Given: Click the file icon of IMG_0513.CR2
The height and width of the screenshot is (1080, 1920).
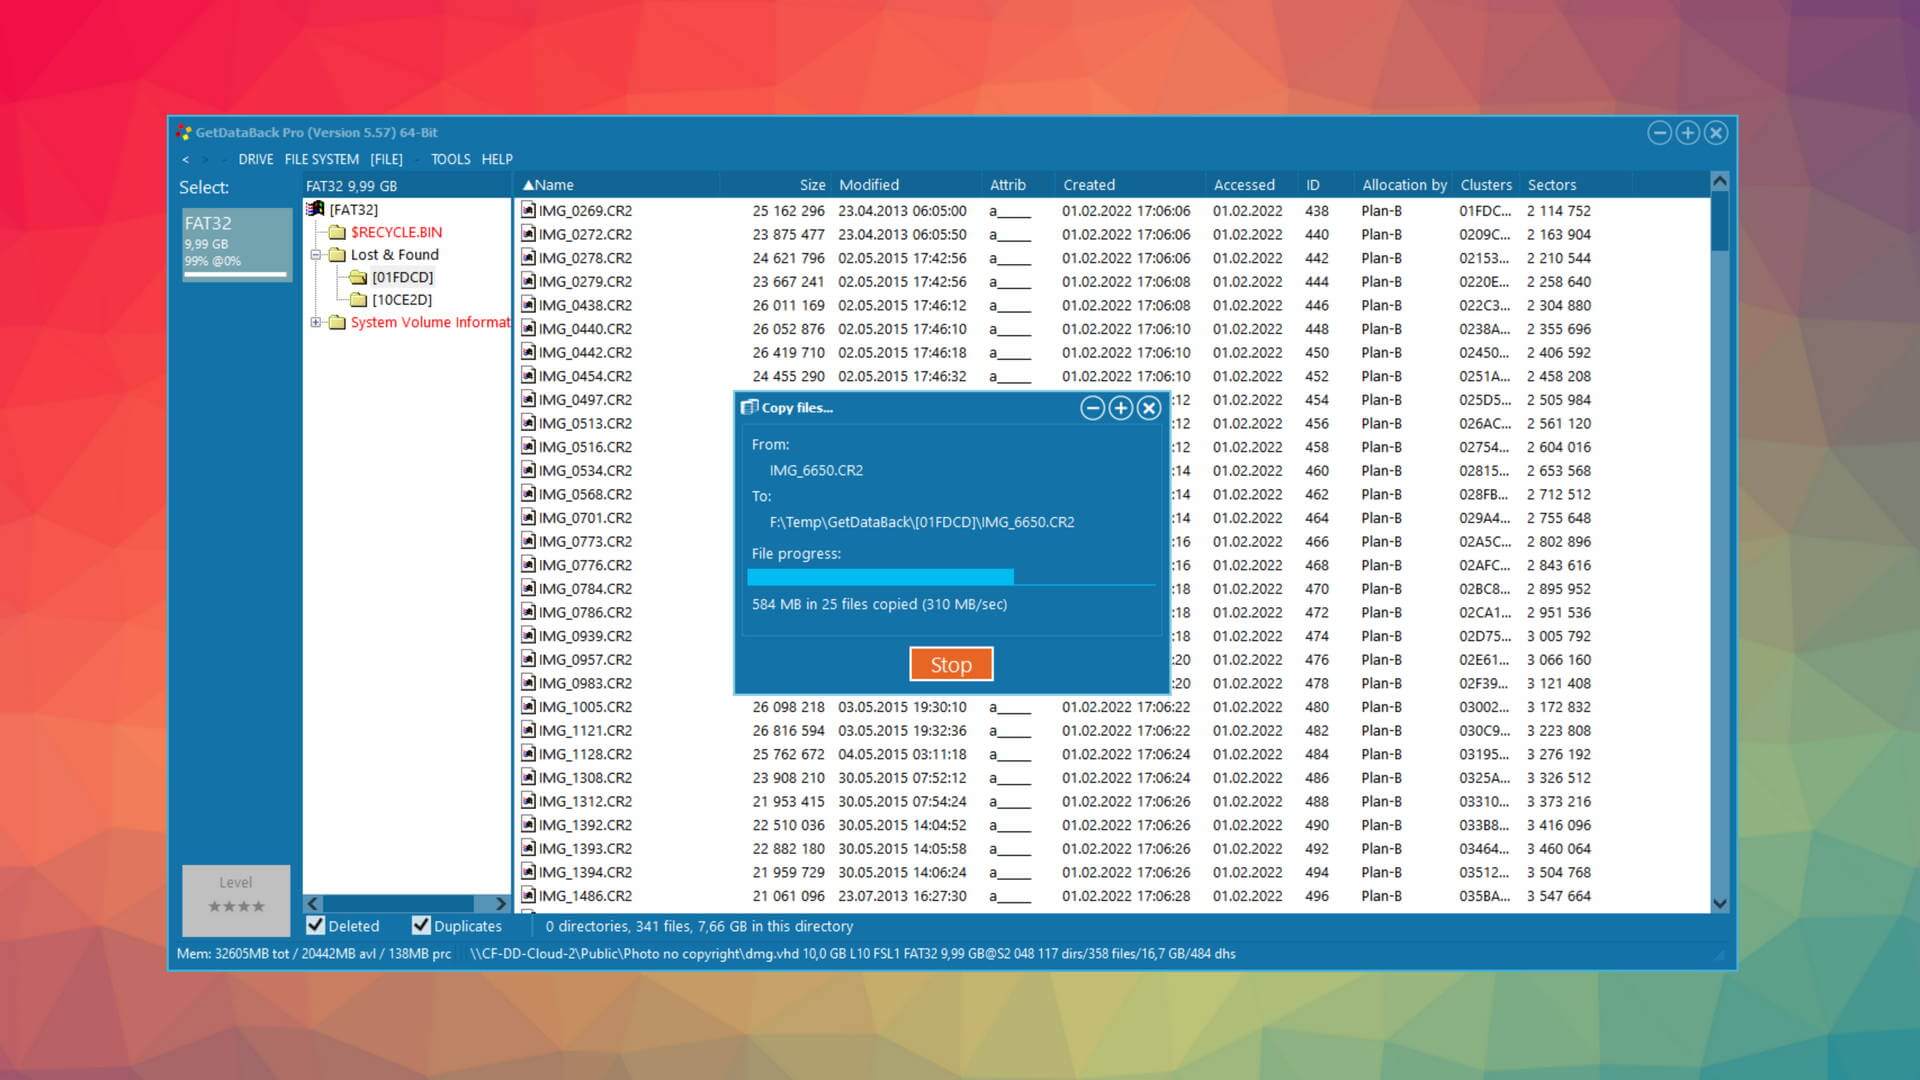Looking at the screenshot, I should click(528, 423).
